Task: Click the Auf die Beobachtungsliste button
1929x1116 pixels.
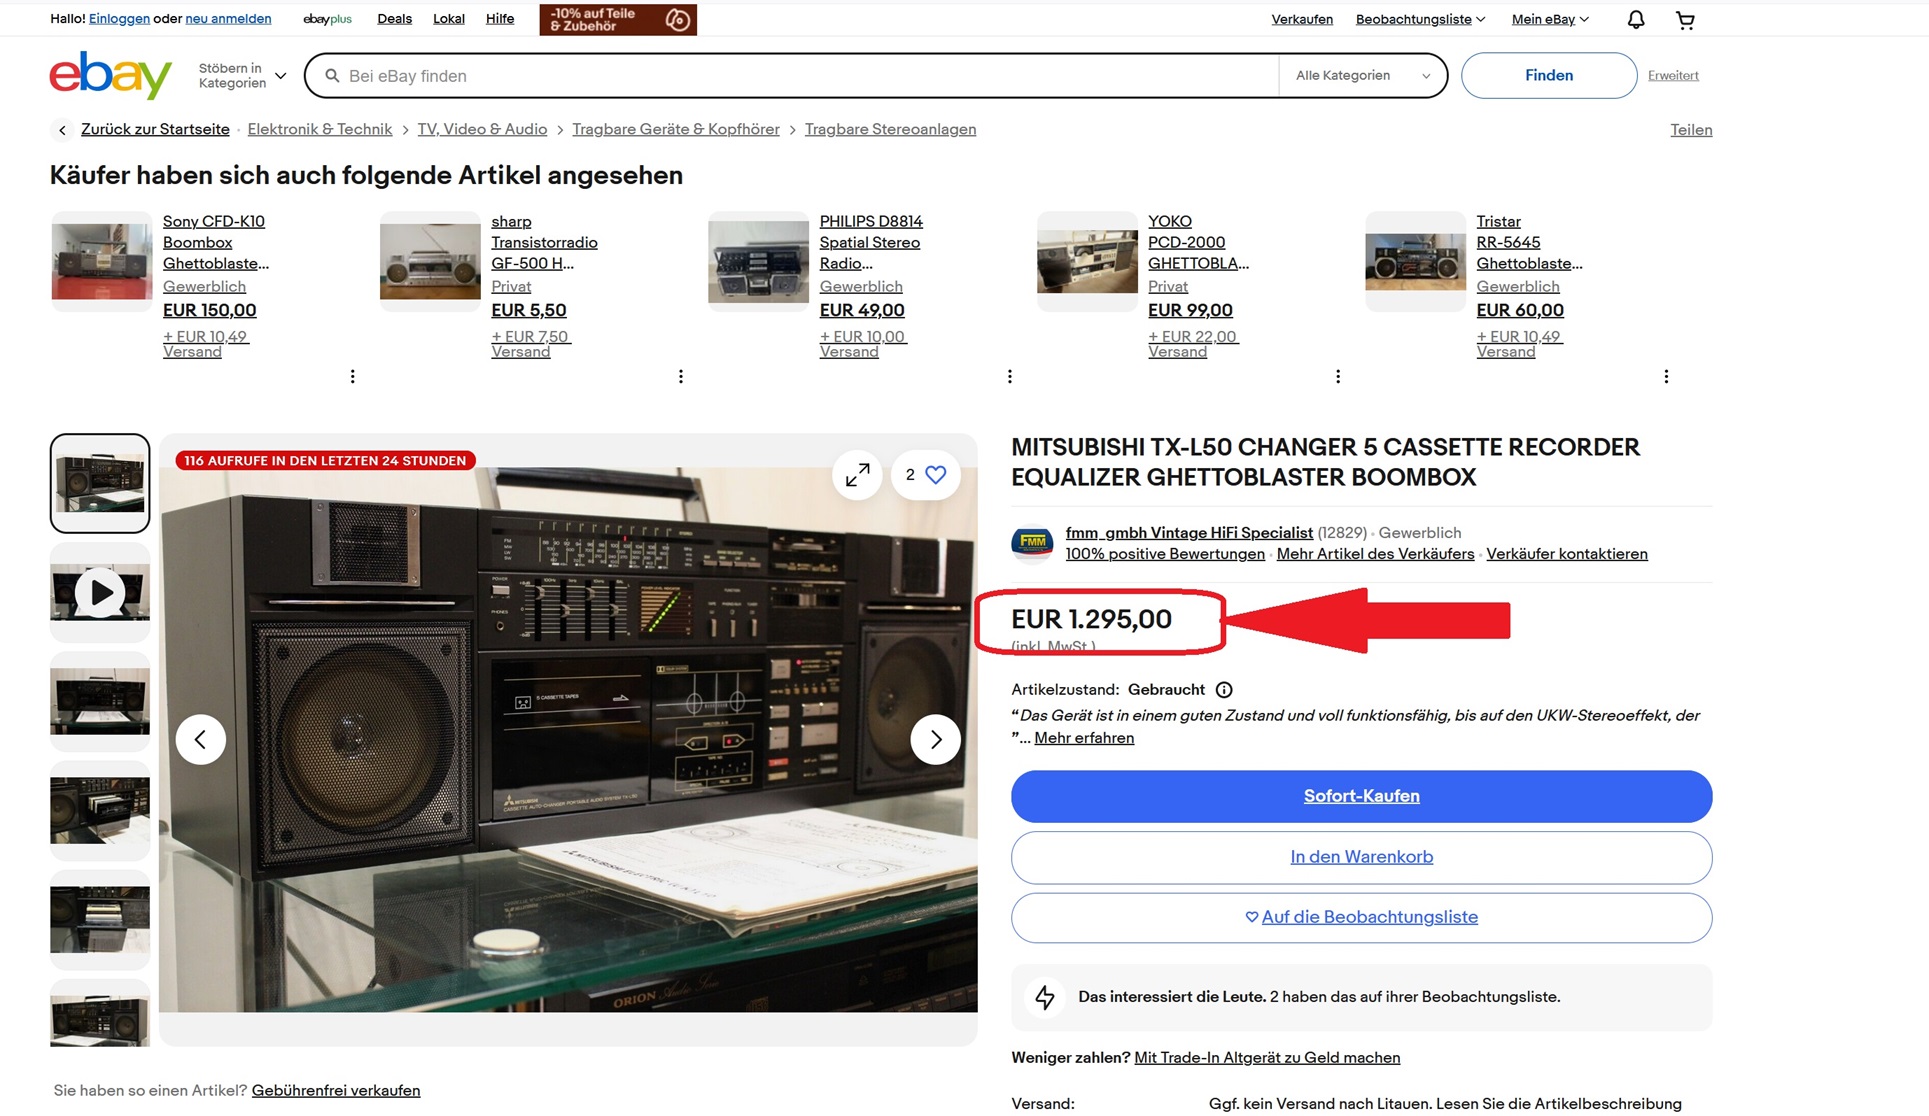Action: (x=1361, y=917)
